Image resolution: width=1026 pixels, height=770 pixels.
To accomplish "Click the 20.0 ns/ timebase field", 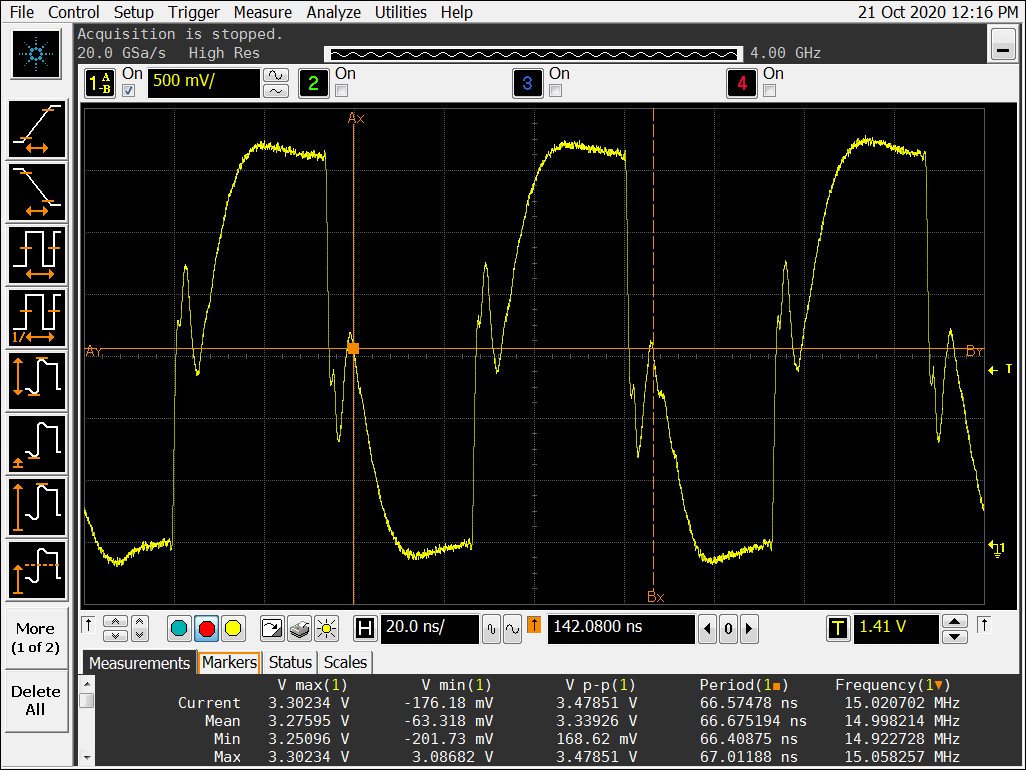I will pos(429,629).
